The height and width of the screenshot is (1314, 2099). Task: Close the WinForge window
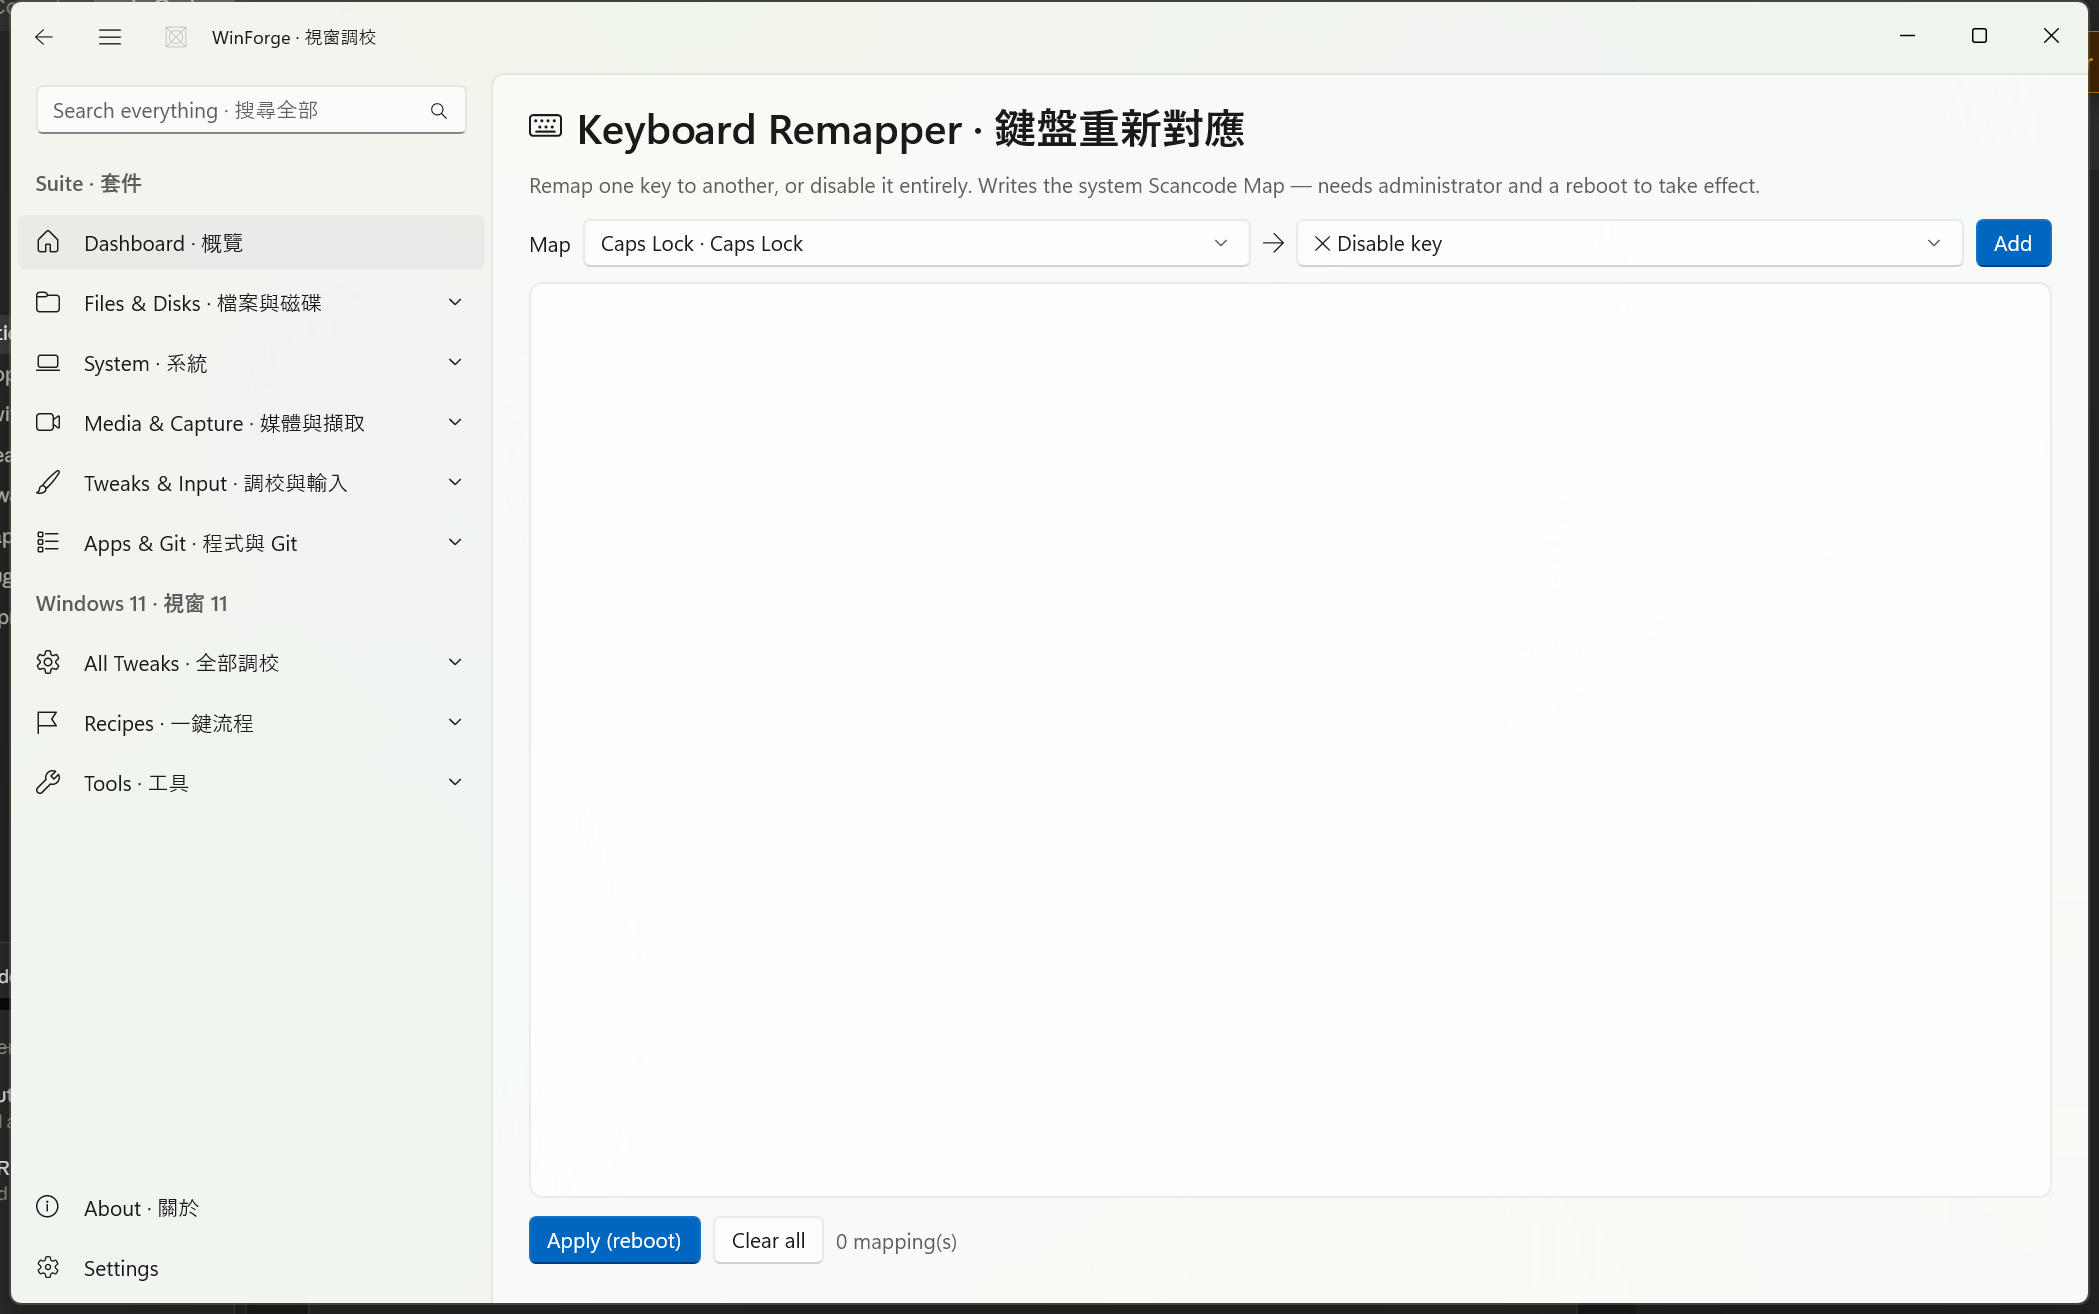click(2051, 36)
